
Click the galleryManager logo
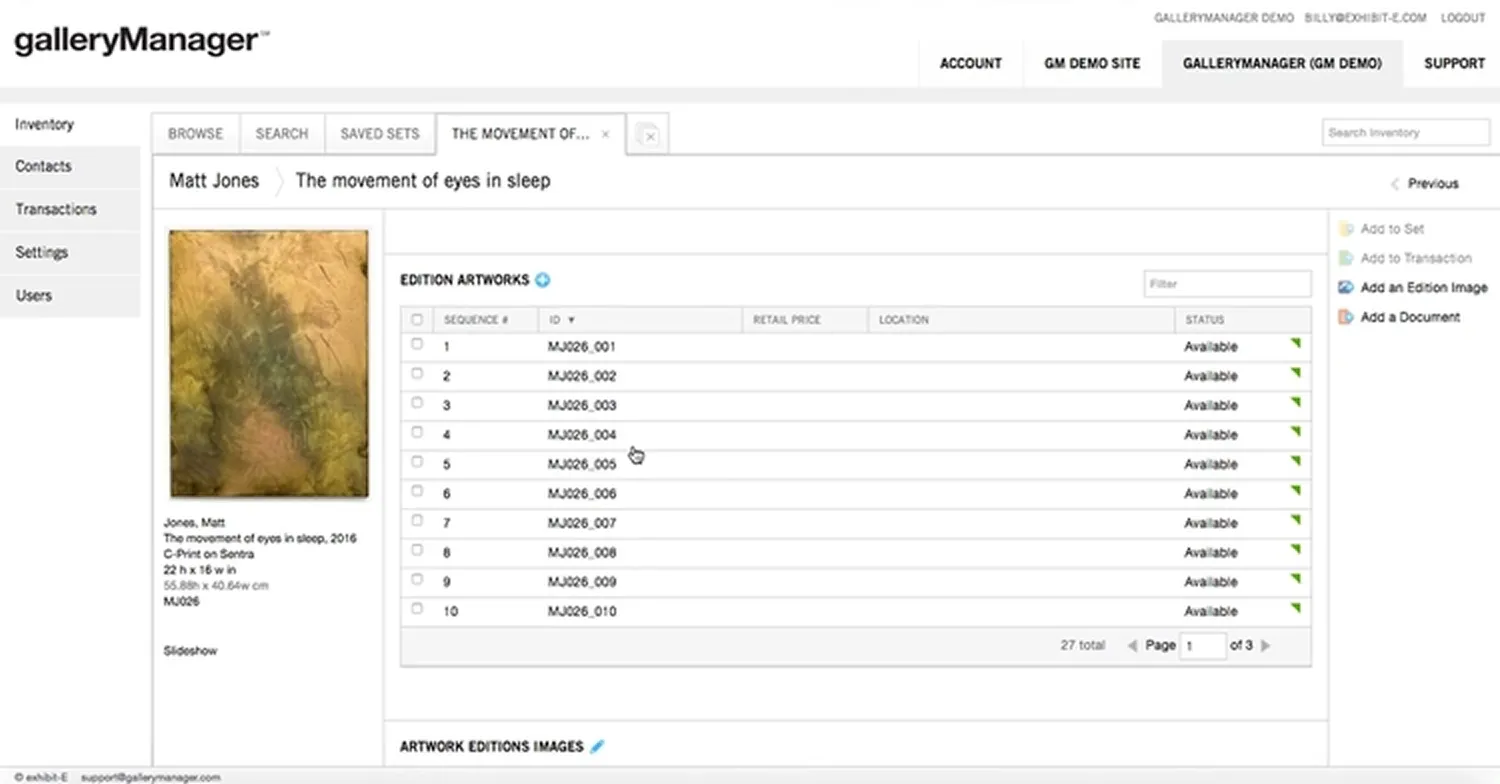coord(141,41)
